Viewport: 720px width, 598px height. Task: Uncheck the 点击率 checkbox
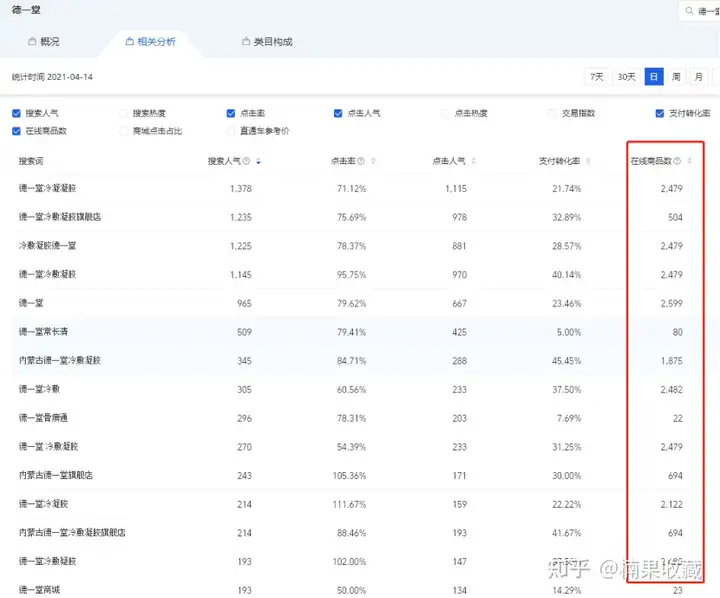tap(231, 113)
